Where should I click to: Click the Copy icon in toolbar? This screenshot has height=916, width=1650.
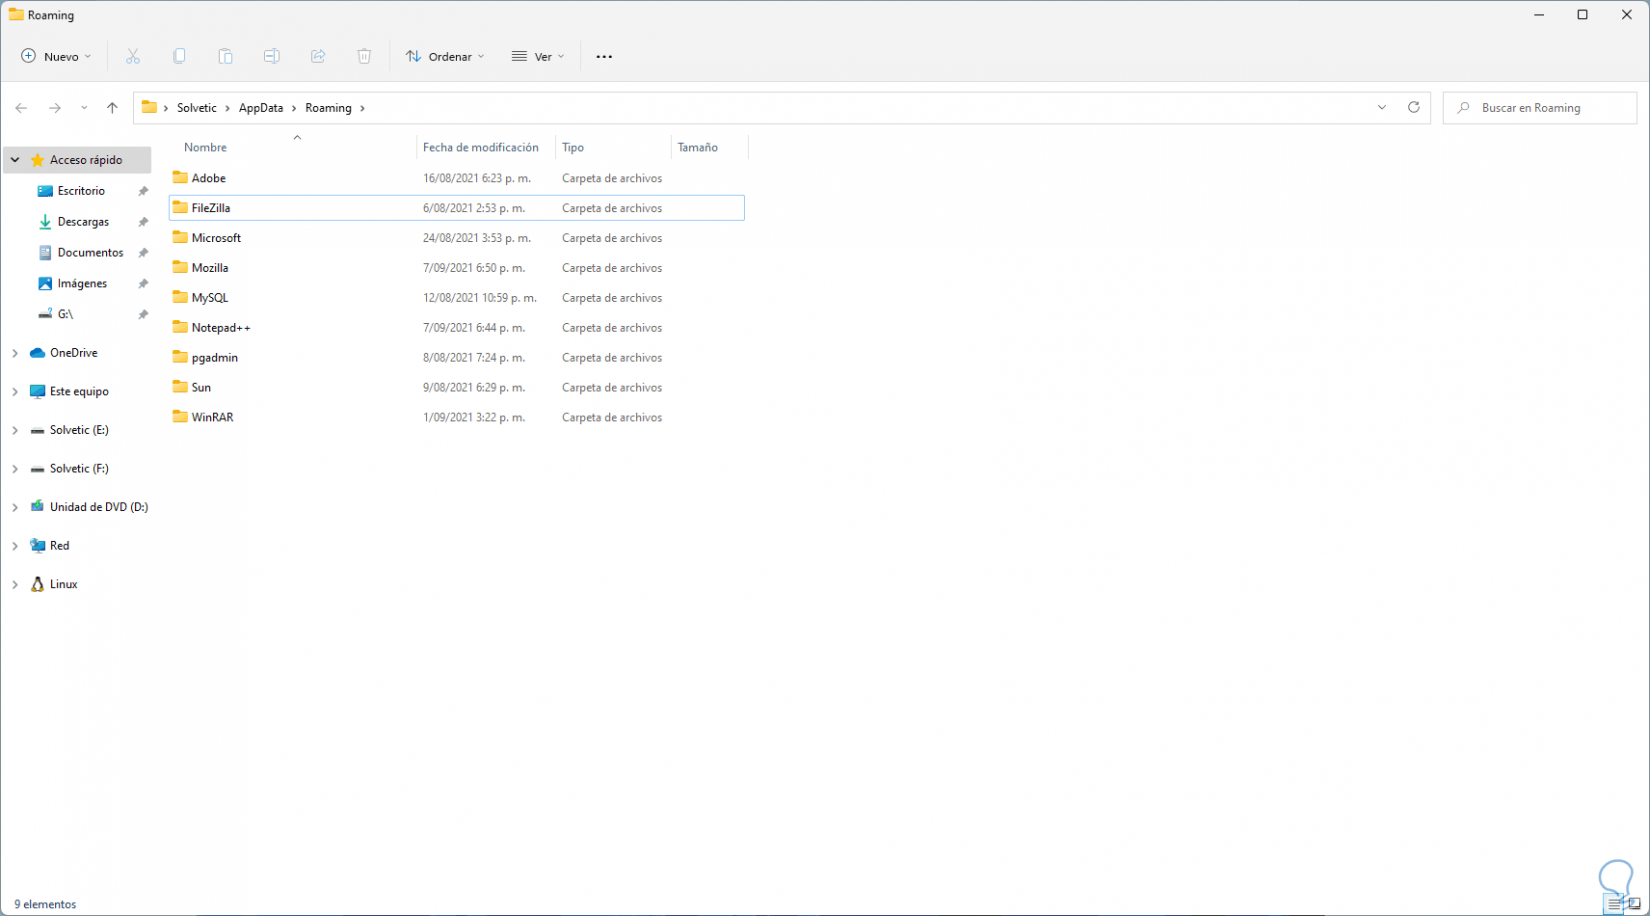(x=179, y=57)
